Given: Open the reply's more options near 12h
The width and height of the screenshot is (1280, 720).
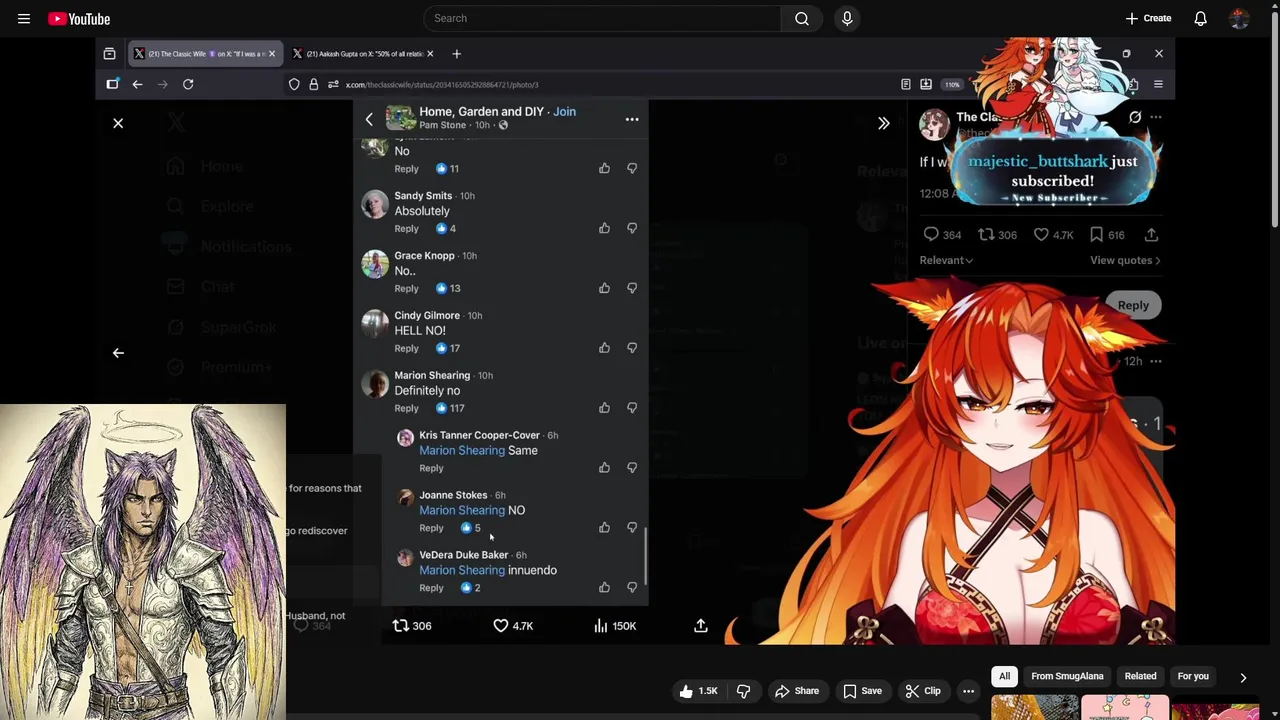Looking at the screenshot, I should (1156, 361).
